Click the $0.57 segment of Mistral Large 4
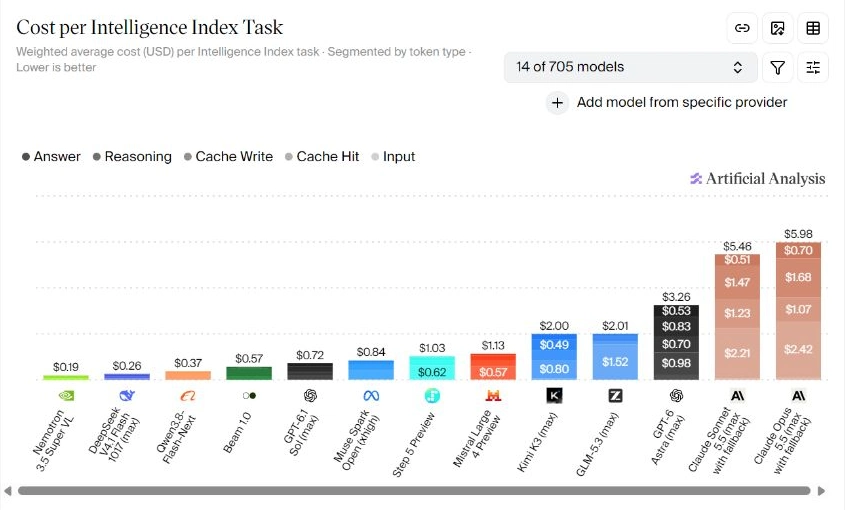 (493, 373)
